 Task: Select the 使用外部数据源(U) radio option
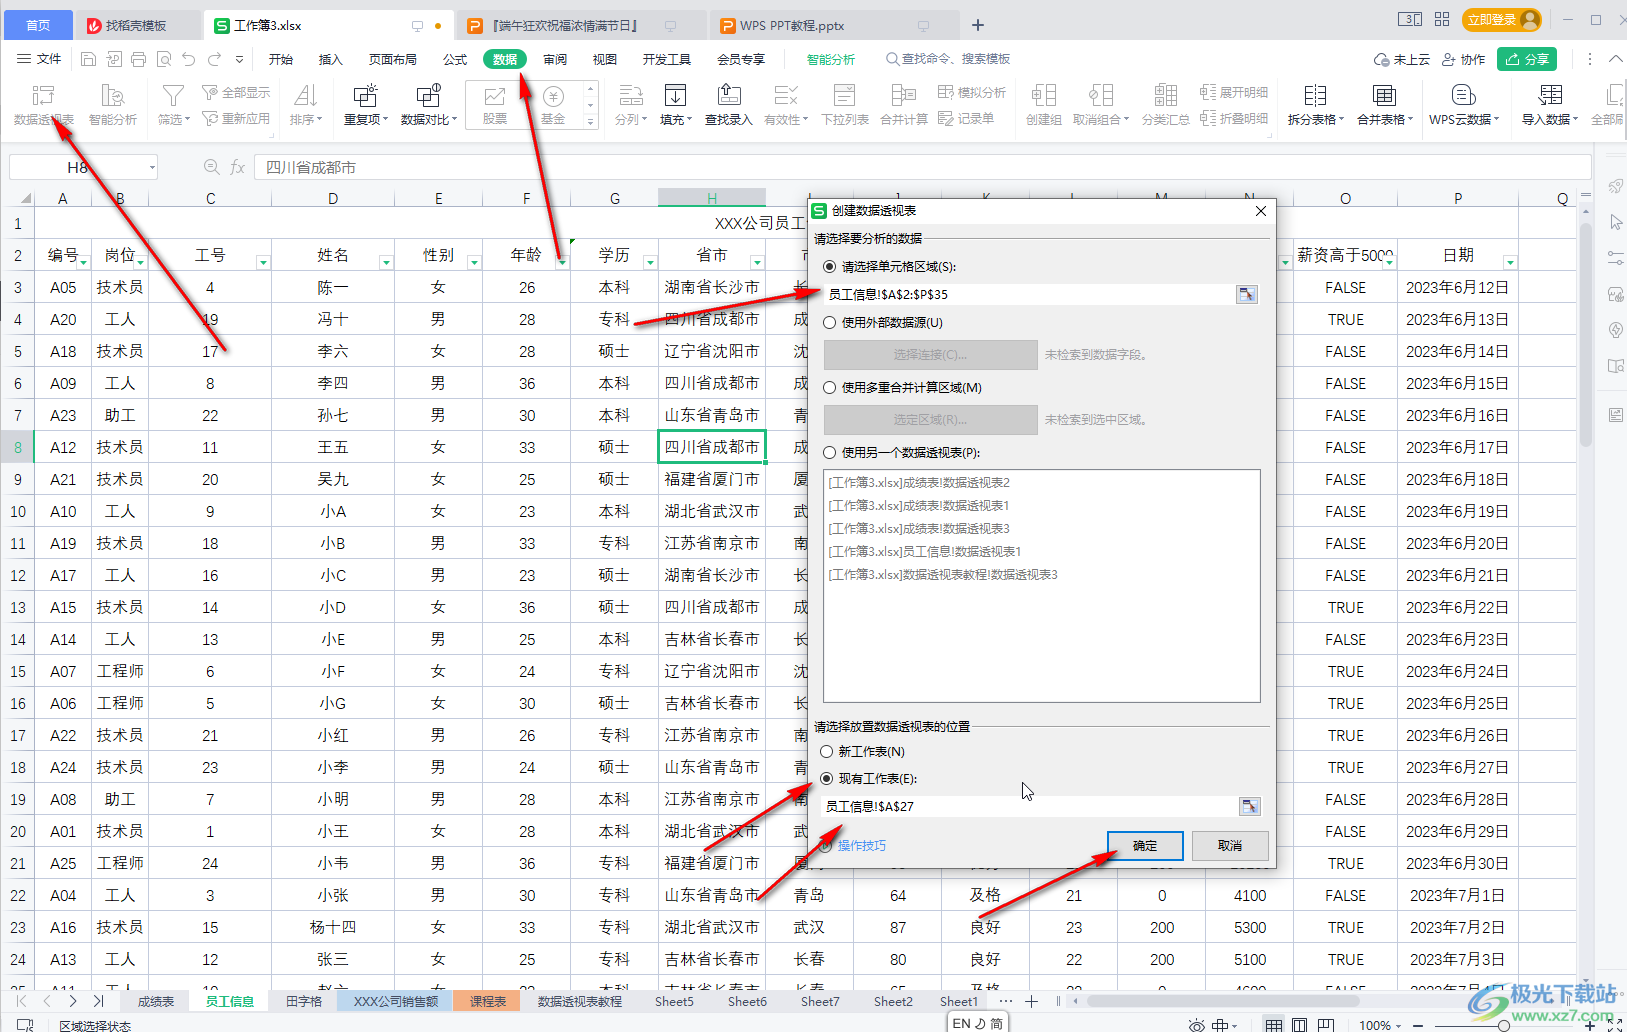pos(829,323)
